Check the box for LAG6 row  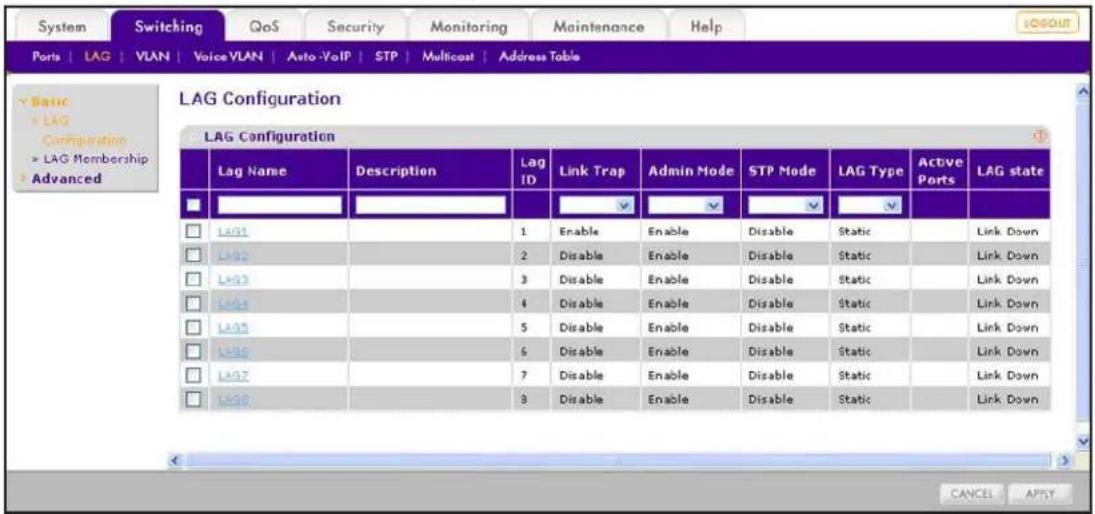click(193, 351)
